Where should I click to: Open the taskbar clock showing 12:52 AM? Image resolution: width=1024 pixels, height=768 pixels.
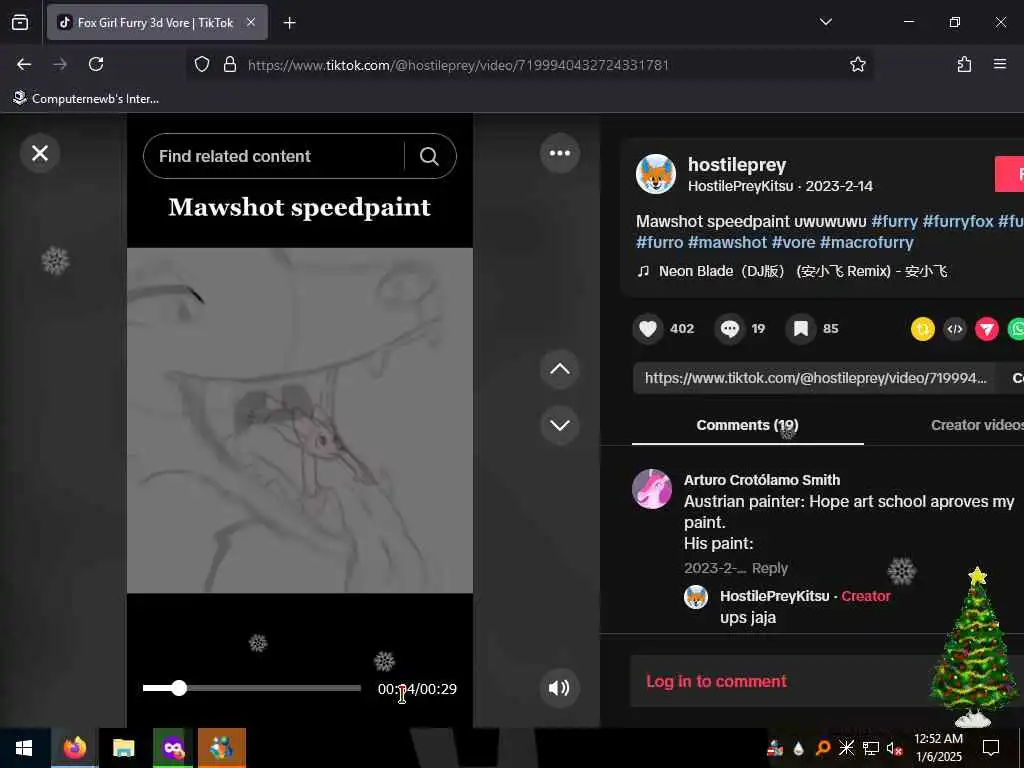point(938,748)
